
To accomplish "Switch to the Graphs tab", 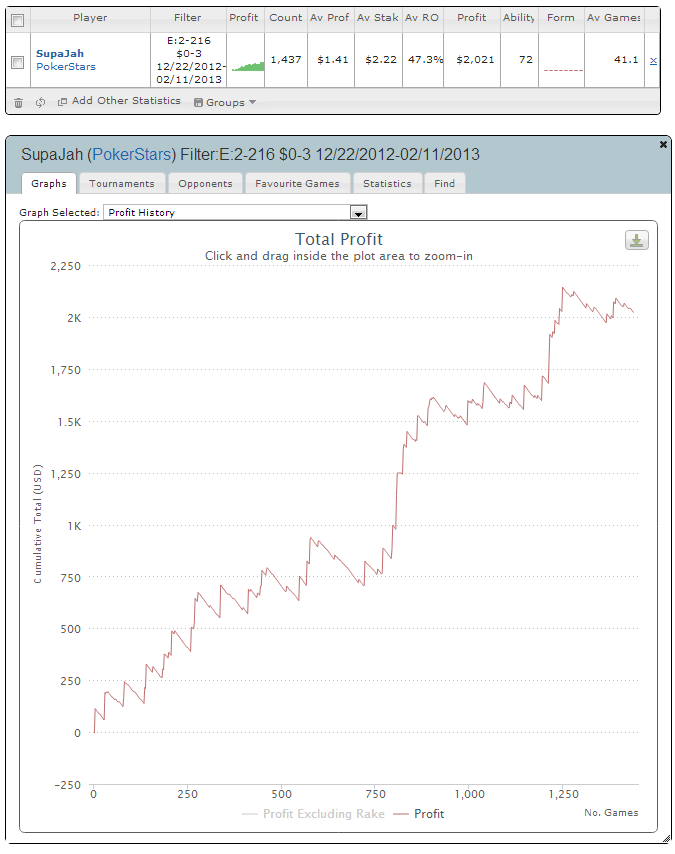I will [x=48, y=184].
